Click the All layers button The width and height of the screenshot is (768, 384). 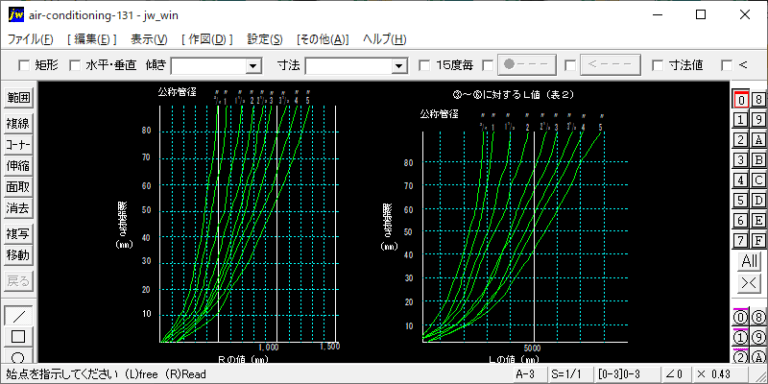(x=749, y=262)
